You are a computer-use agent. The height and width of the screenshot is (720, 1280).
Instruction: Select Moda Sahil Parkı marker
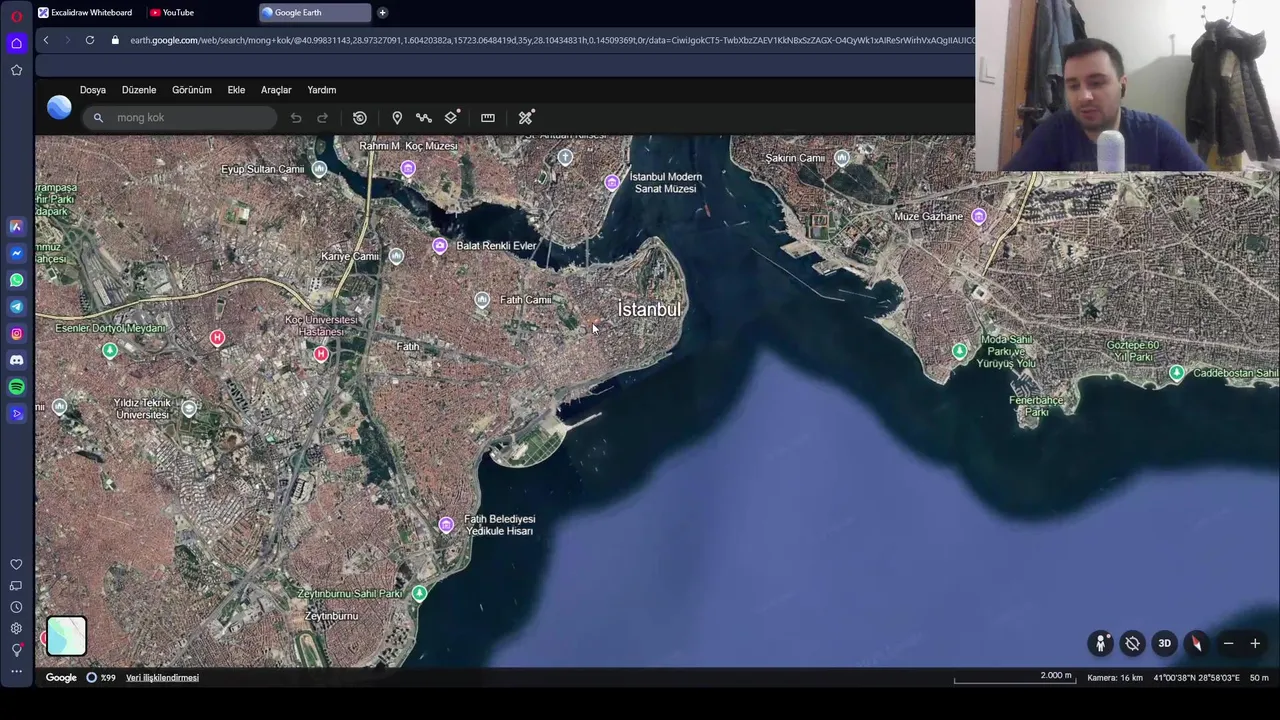pyautogui.click(x=960, y=352)
